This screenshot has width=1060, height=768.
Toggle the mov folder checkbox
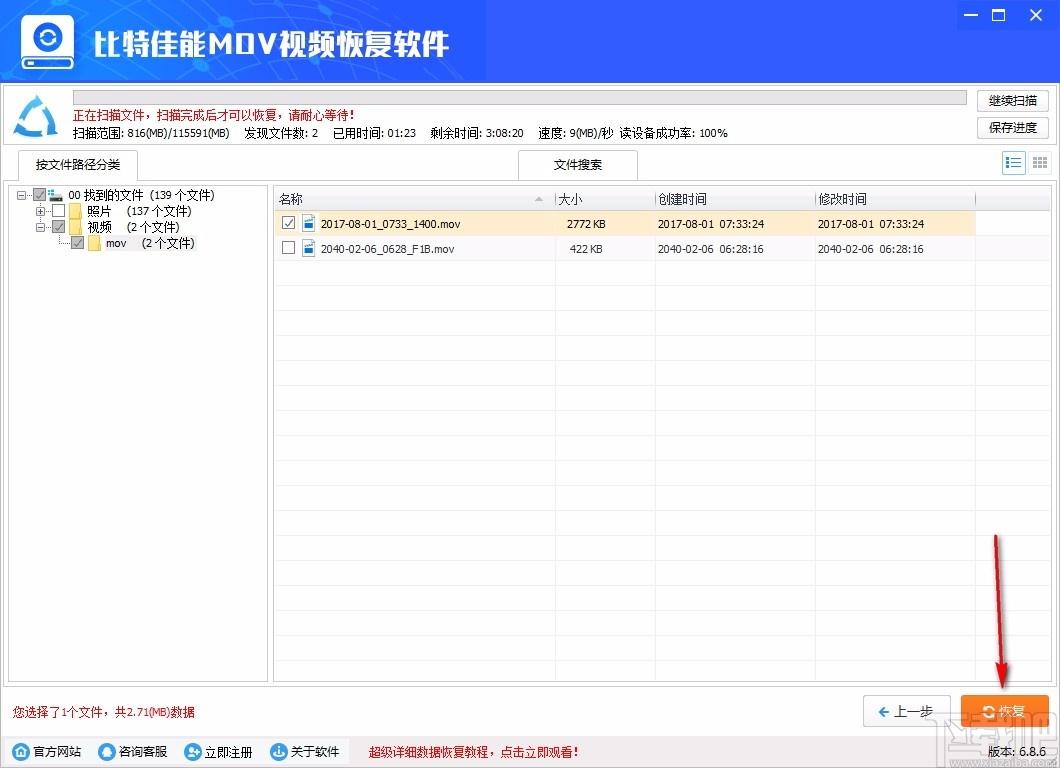coord(78,243)
